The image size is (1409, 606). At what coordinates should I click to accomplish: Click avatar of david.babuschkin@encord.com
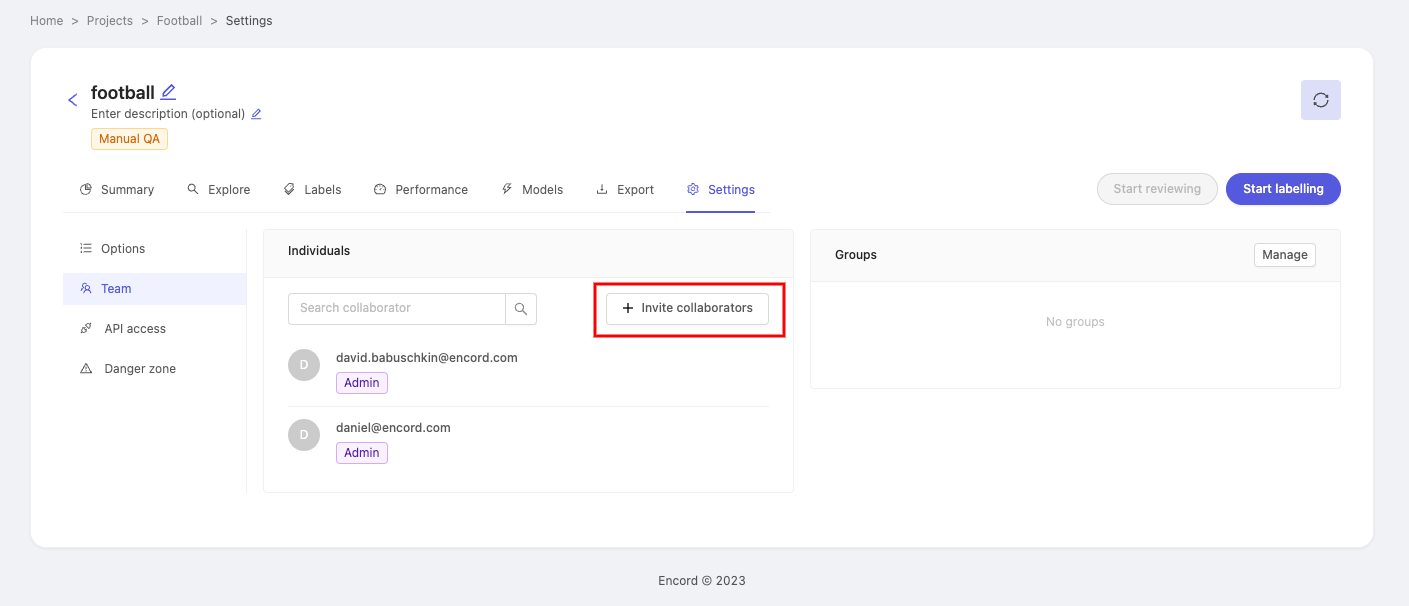(x=304, y=365)
